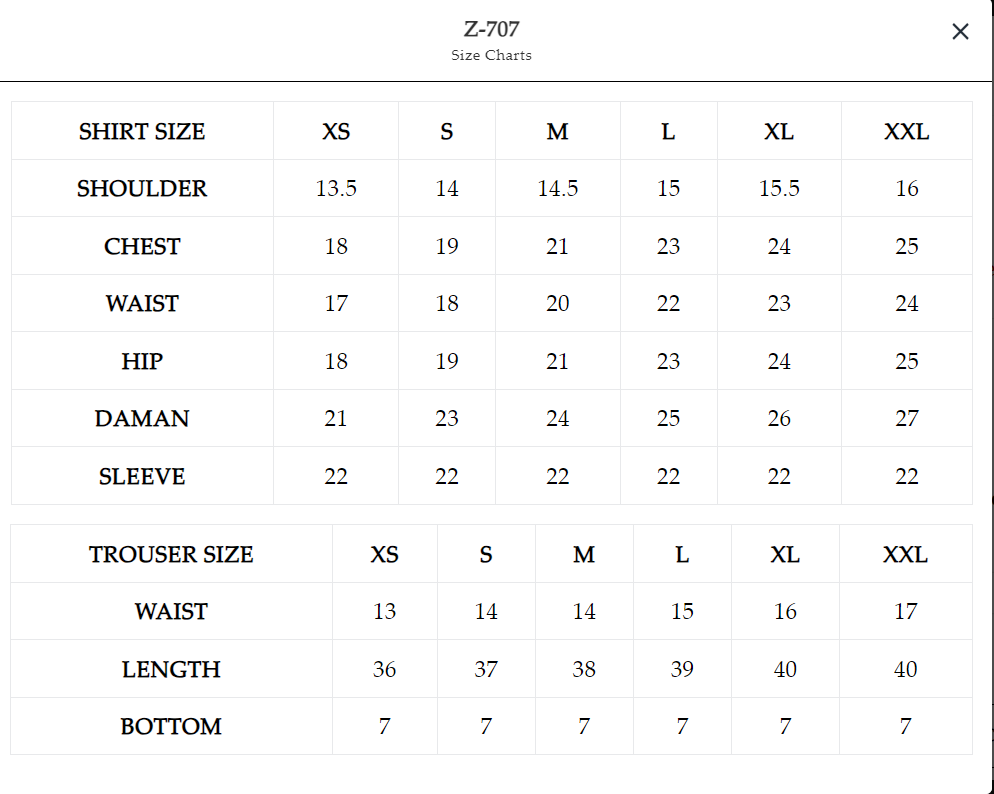This screenshot has width=994, height=794.
Task: Click the trouser length value 38 for M
Action: coord(584,670)
